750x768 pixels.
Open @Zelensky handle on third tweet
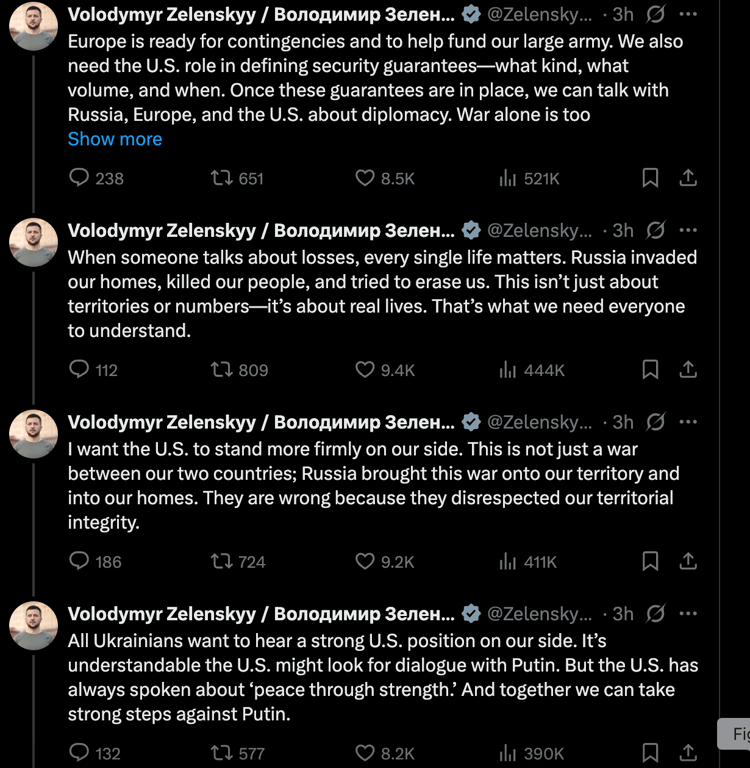point(539,422)
